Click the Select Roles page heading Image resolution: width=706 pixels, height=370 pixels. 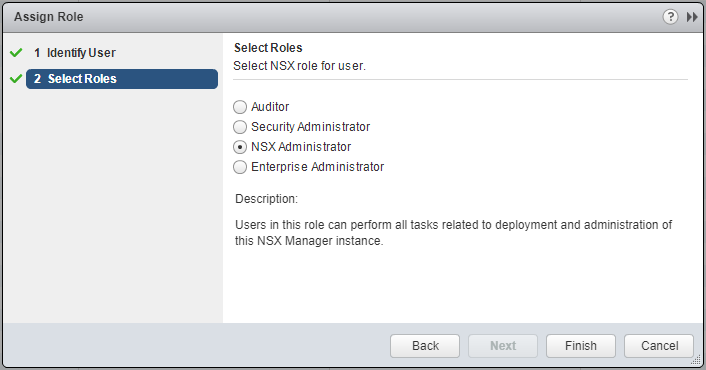point(268,48)
